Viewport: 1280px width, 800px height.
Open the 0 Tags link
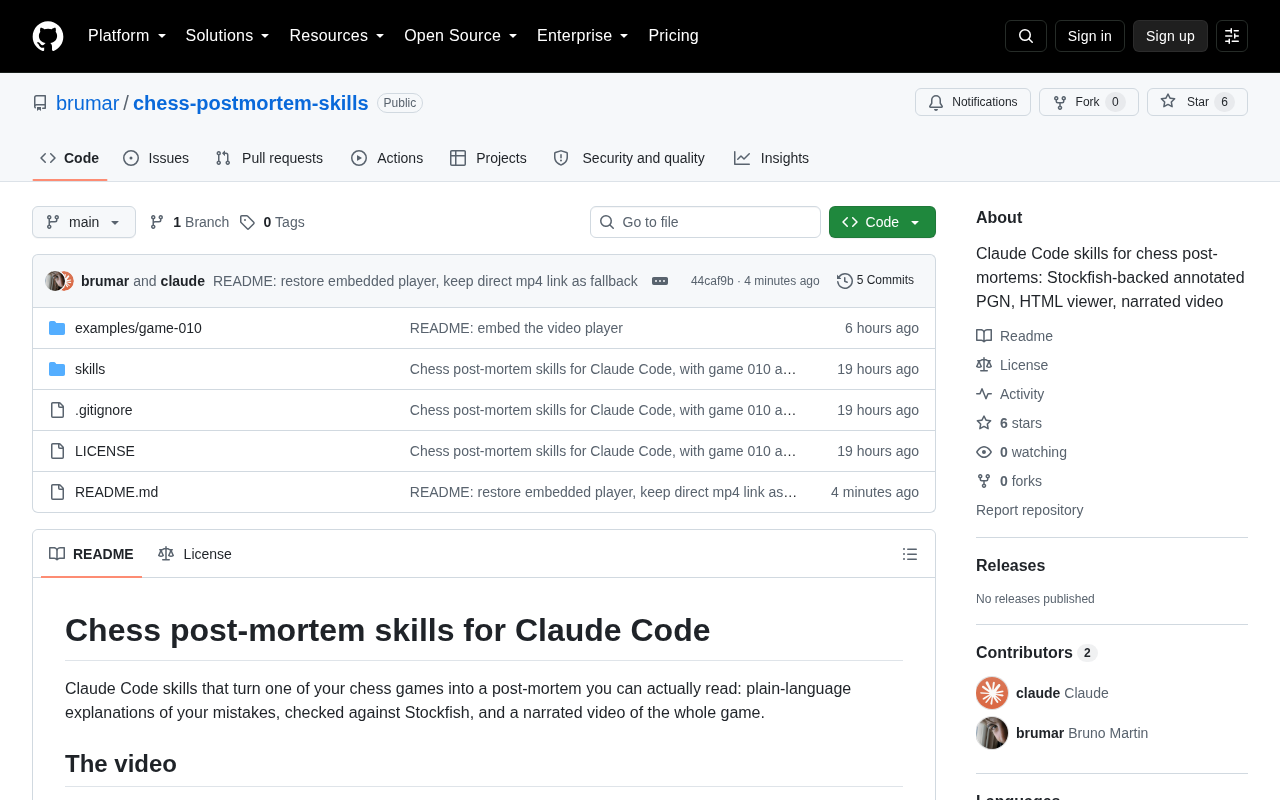(272, 222)
